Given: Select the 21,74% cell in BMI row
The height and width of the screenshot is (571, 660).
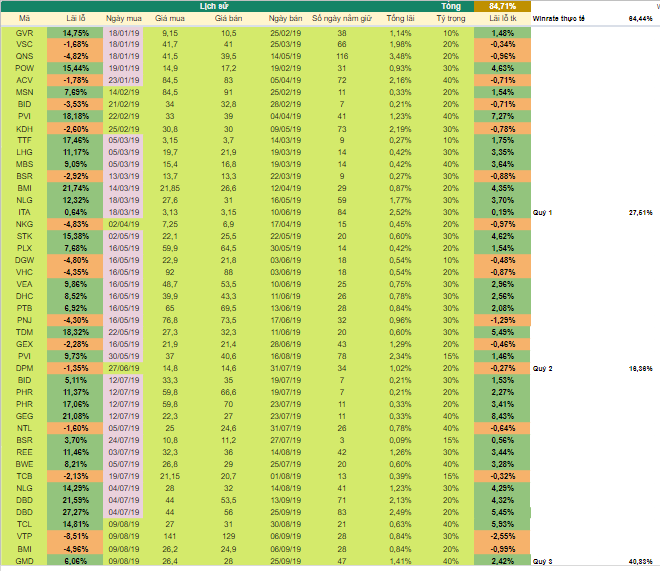Looking at the screenshot, I should [x=75, y=189].
